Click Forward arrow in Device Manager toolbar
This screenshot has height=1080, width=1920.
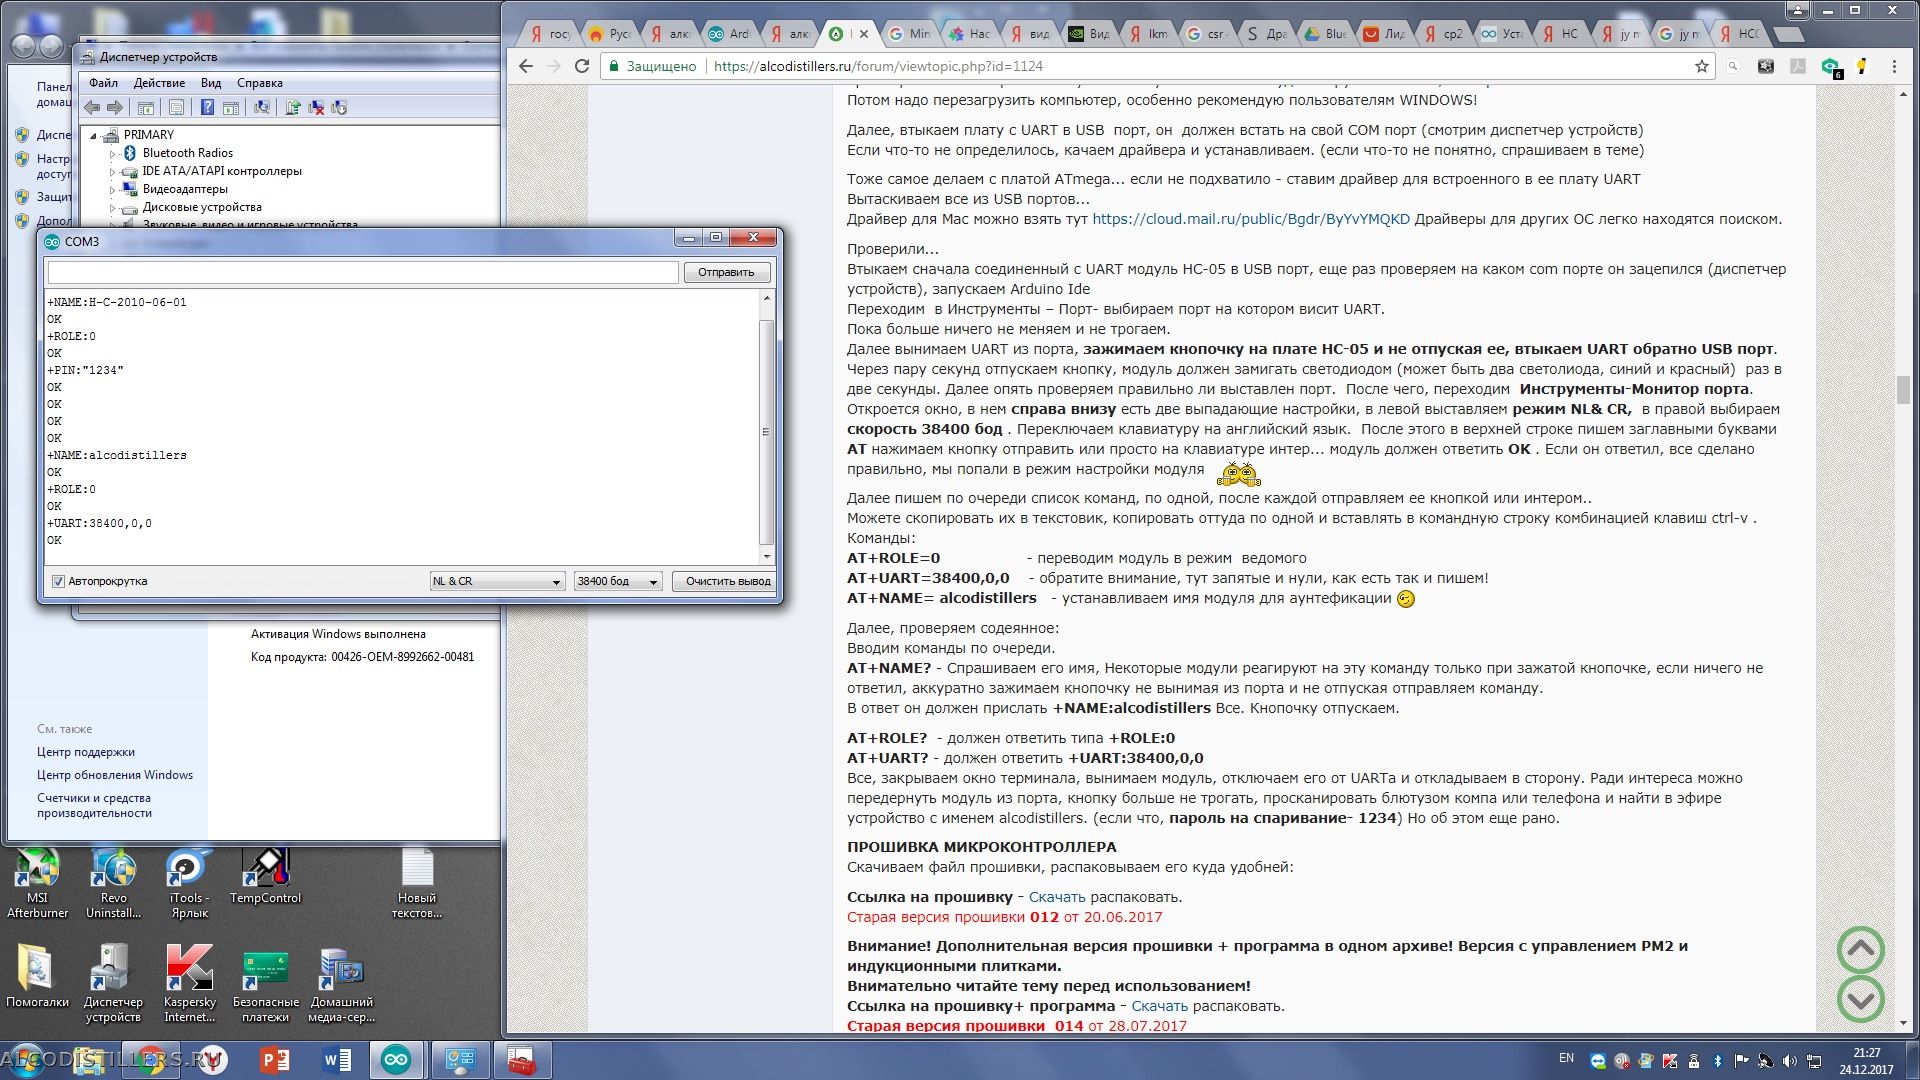click(115, 108)
